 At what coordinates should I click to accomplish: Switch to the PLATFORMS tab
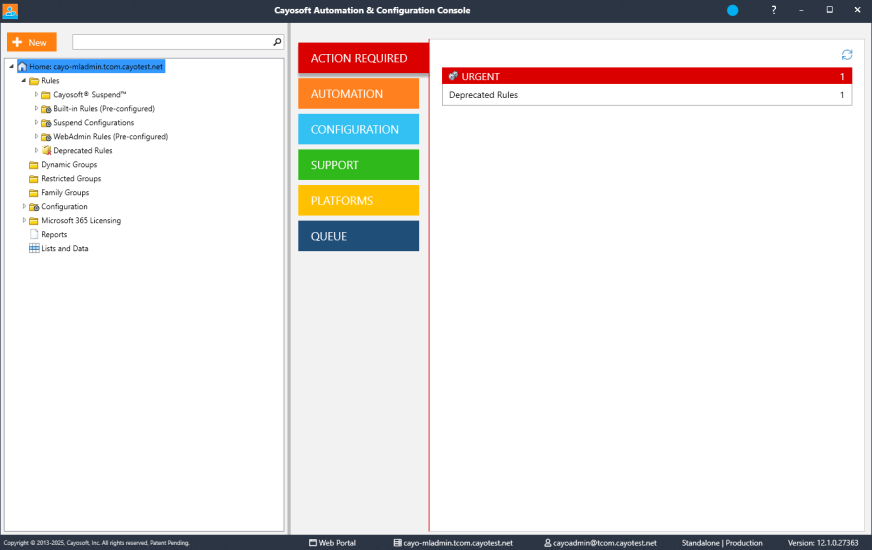point(358,200)
